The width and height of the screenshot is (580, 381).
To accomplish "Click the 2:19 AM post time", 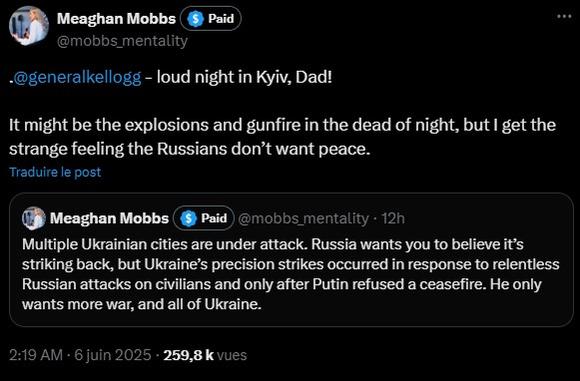I will (x=36, y=355).
